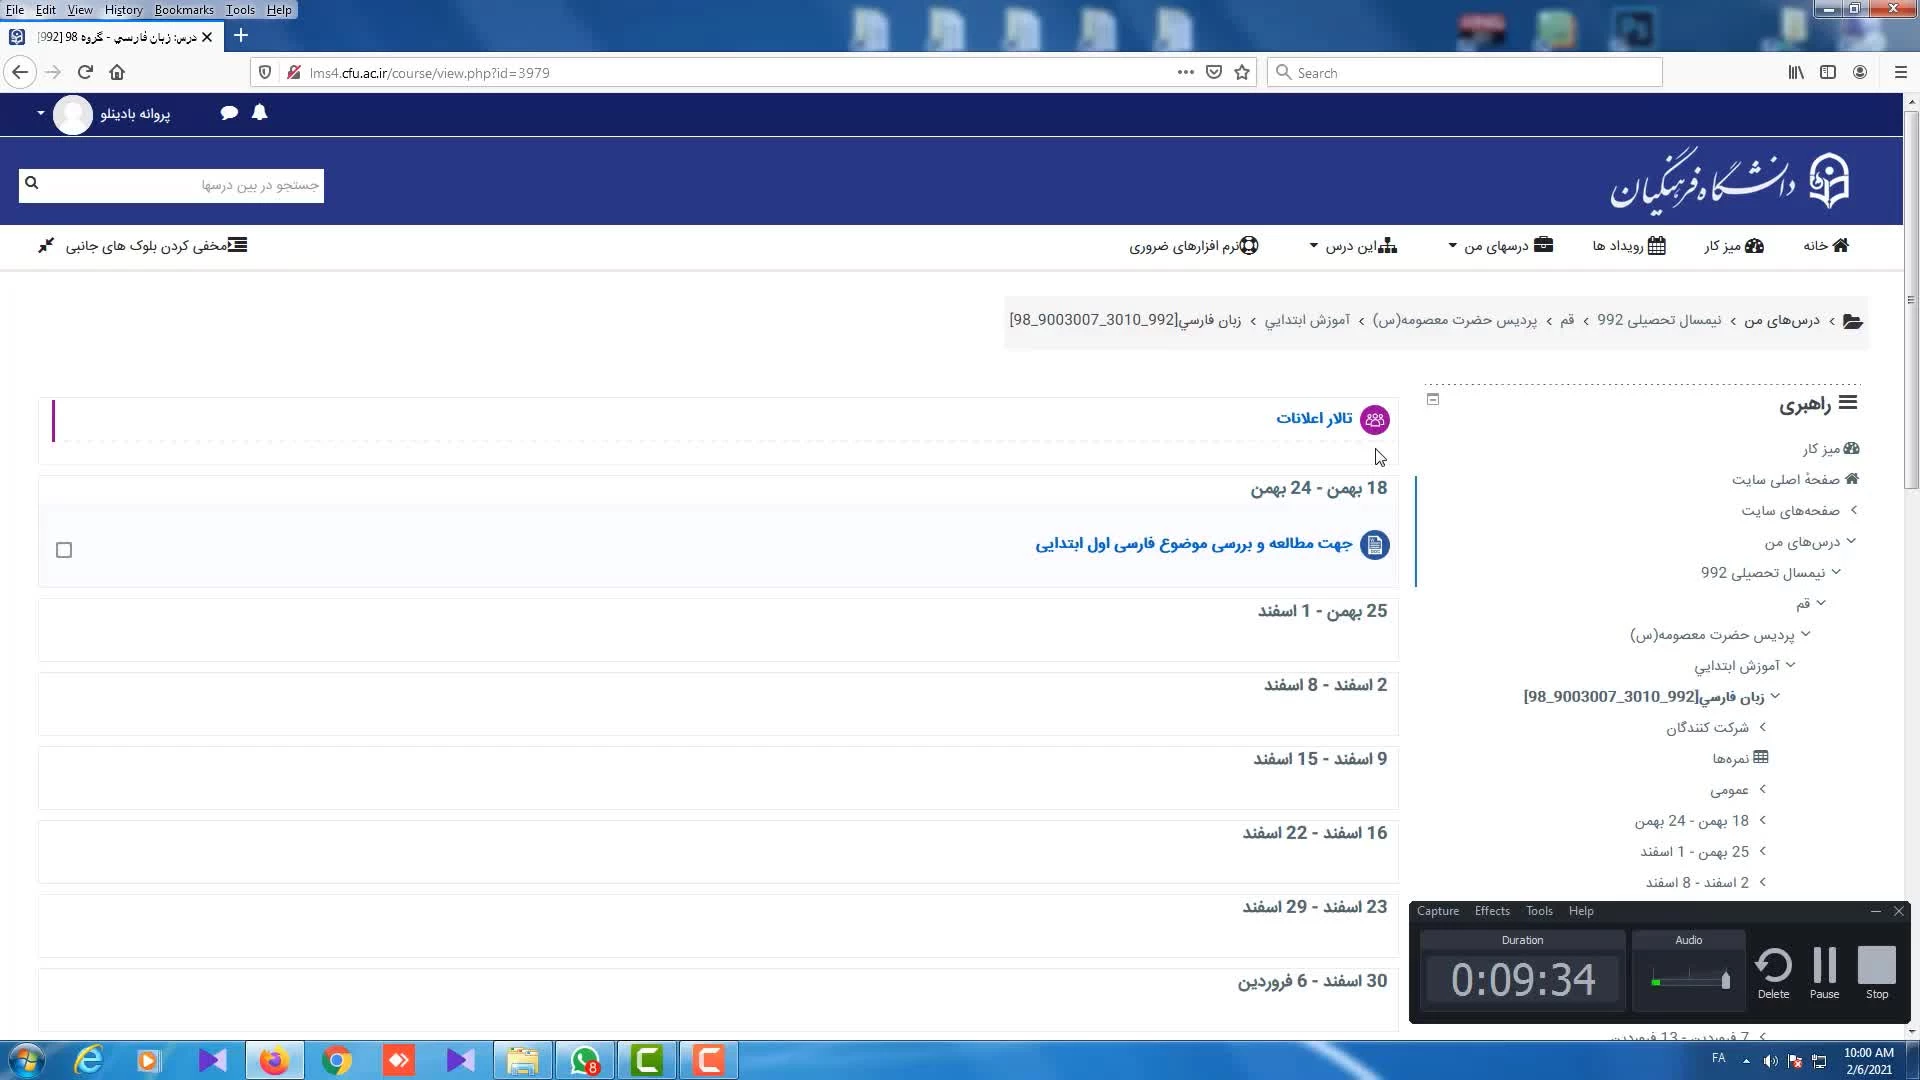
Task: Open the Effects menu in recorder
Action: pyautogui.click(x=1491, y=911)
